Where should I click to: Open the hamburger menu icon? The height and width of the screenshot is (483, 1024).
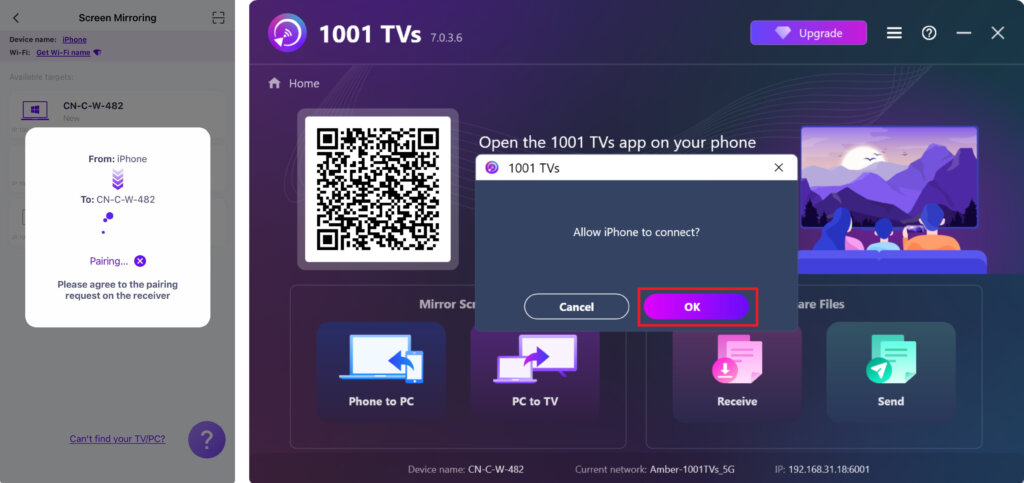click(894, 33)
